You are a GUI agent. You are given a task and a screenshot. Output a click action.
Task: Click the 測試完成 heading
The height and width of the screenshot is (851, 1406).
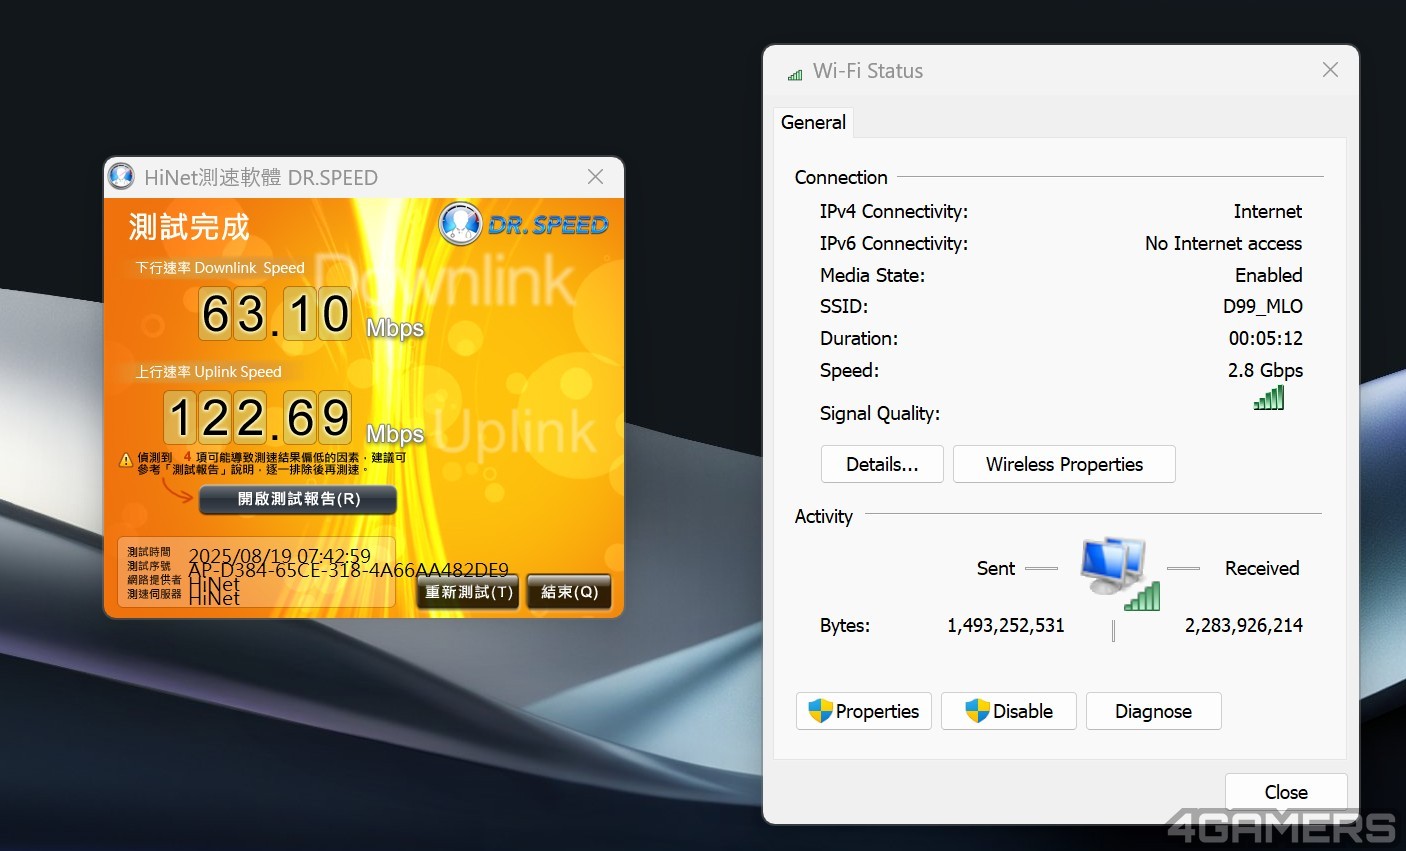[189, 227]
